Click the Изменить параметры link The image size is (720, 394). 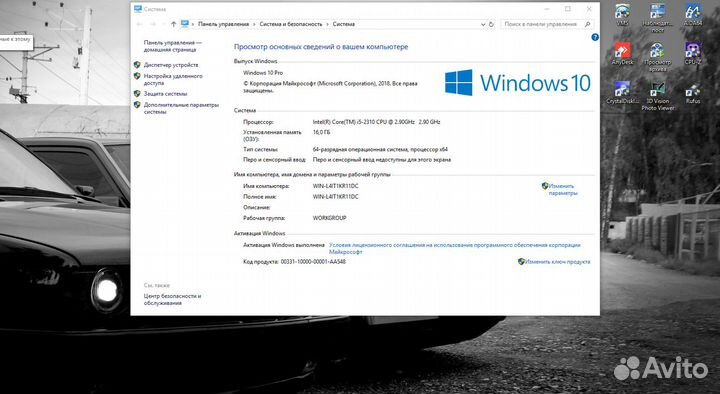pos(562,190)
